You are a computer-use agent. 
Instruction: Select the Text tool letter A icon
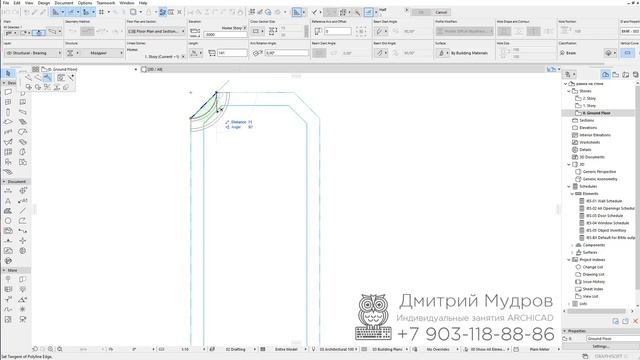click(x=8, y=201)
